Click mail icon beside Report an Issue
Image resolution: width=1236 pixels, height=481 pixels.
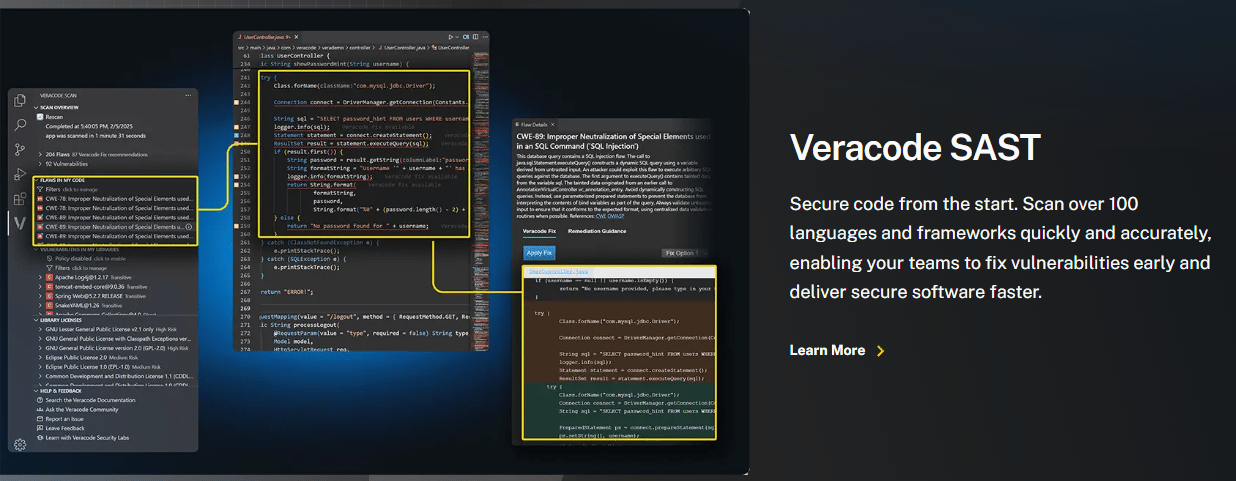[40, 419]
